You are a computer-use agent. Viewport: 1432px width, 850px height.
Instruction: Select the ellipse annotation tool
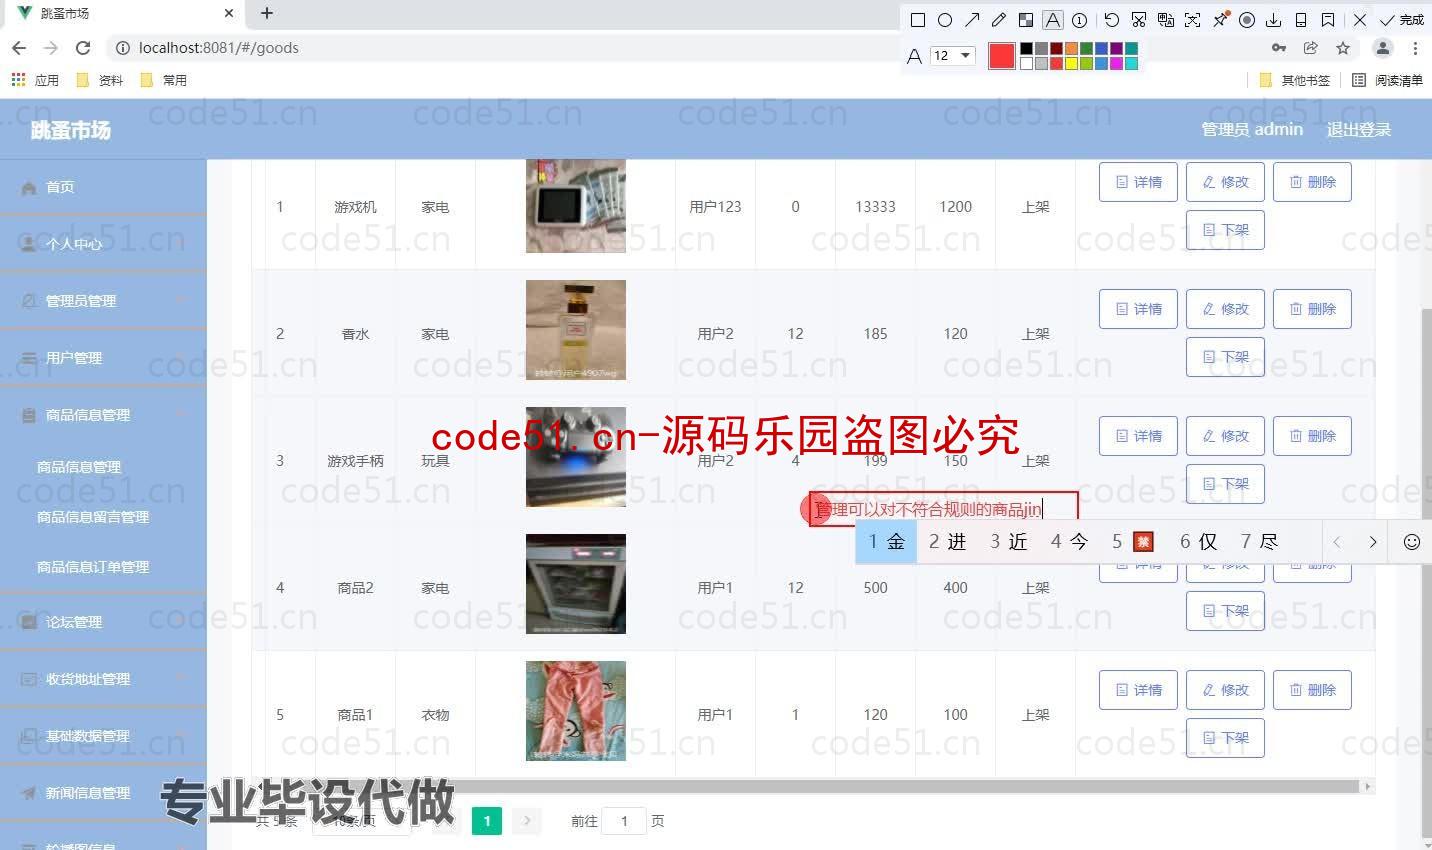(x=945, y=19)
